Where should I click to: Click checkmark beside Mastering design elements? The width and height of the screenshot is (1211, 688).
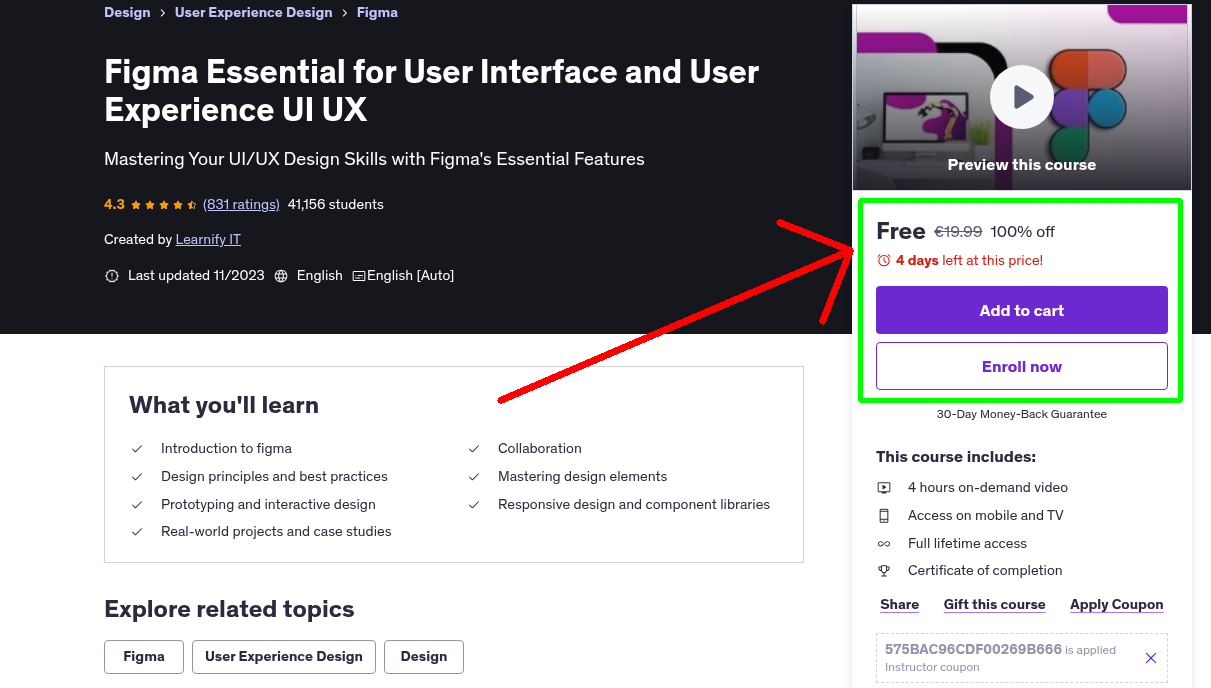coord(474,477)
